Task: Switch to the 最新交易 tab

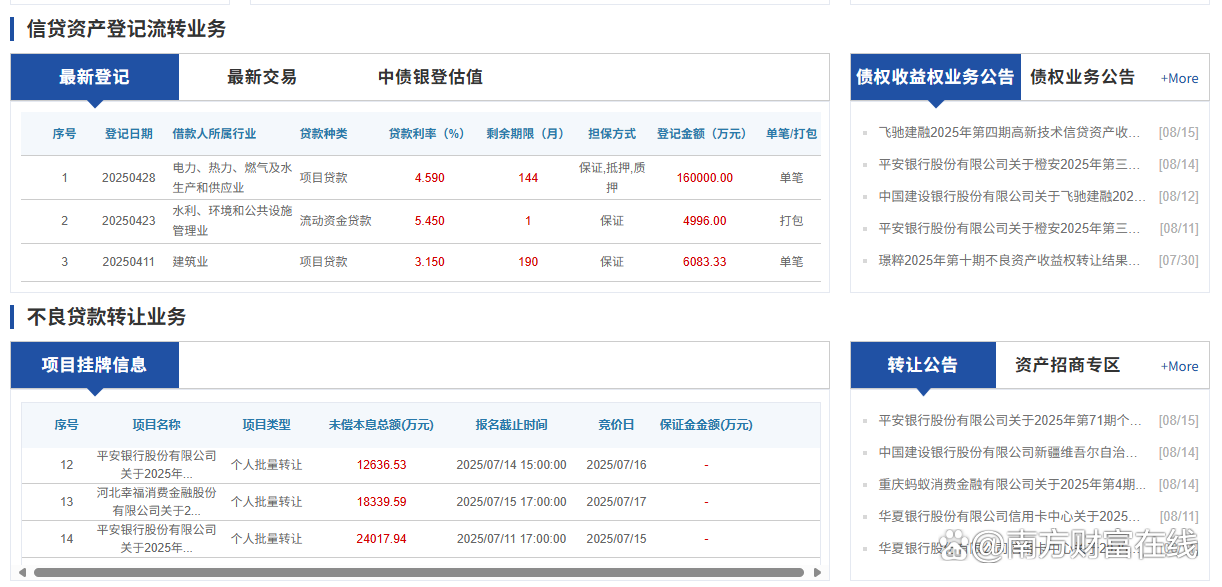Action: pyautogui.click(x=262, y=76)
